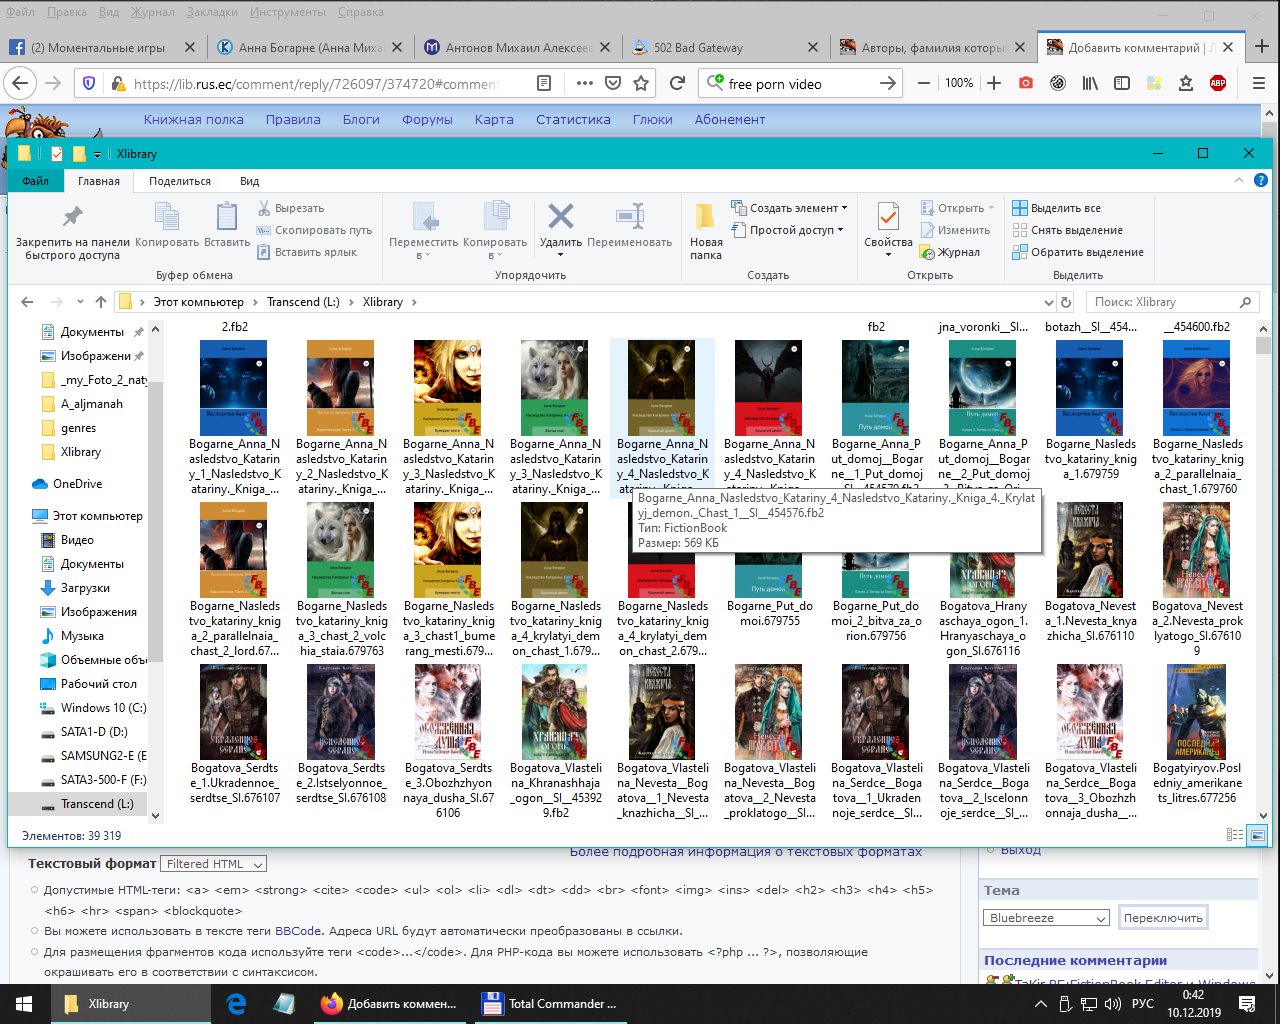Click Select all (Выделить все)
Viewport: 1280px width, 1024px height.
click(x=1064, y=208)
